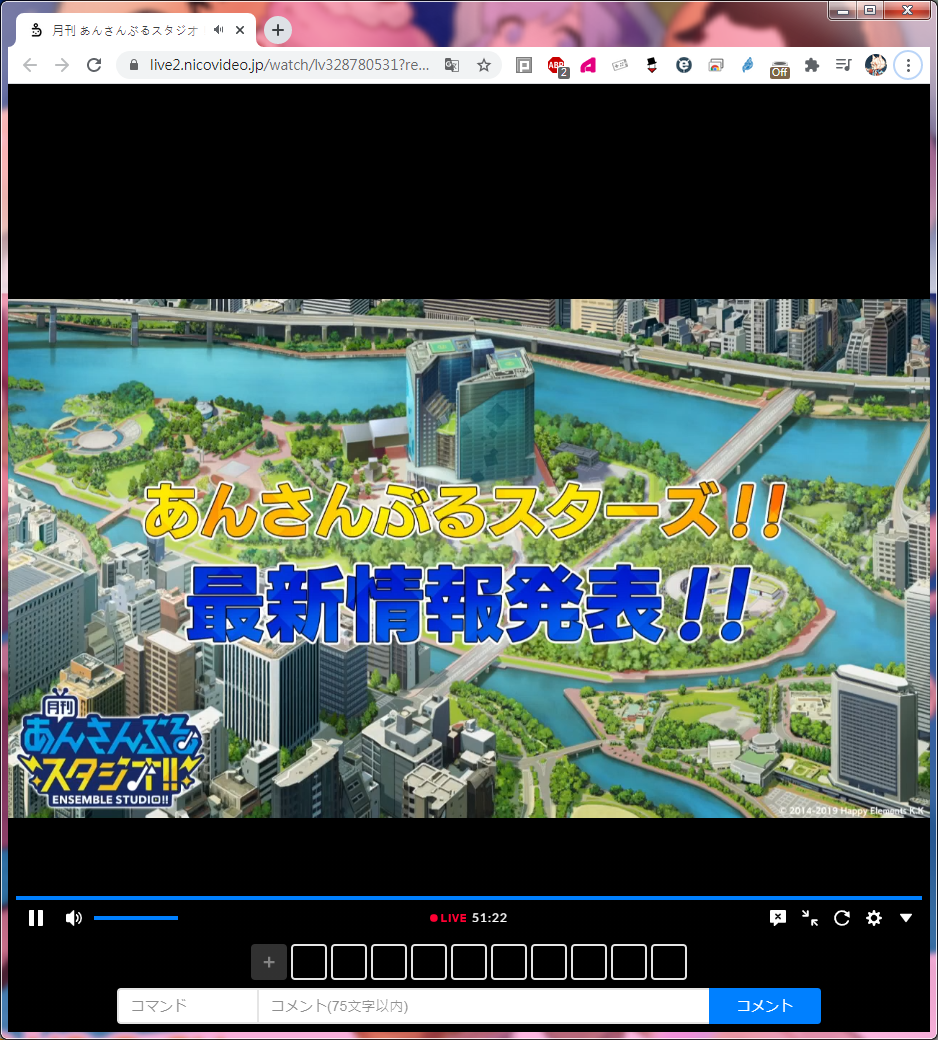This screenshot has width=938, height=1040.
Task: Go forward in browser history
Action: pos(62,65)
